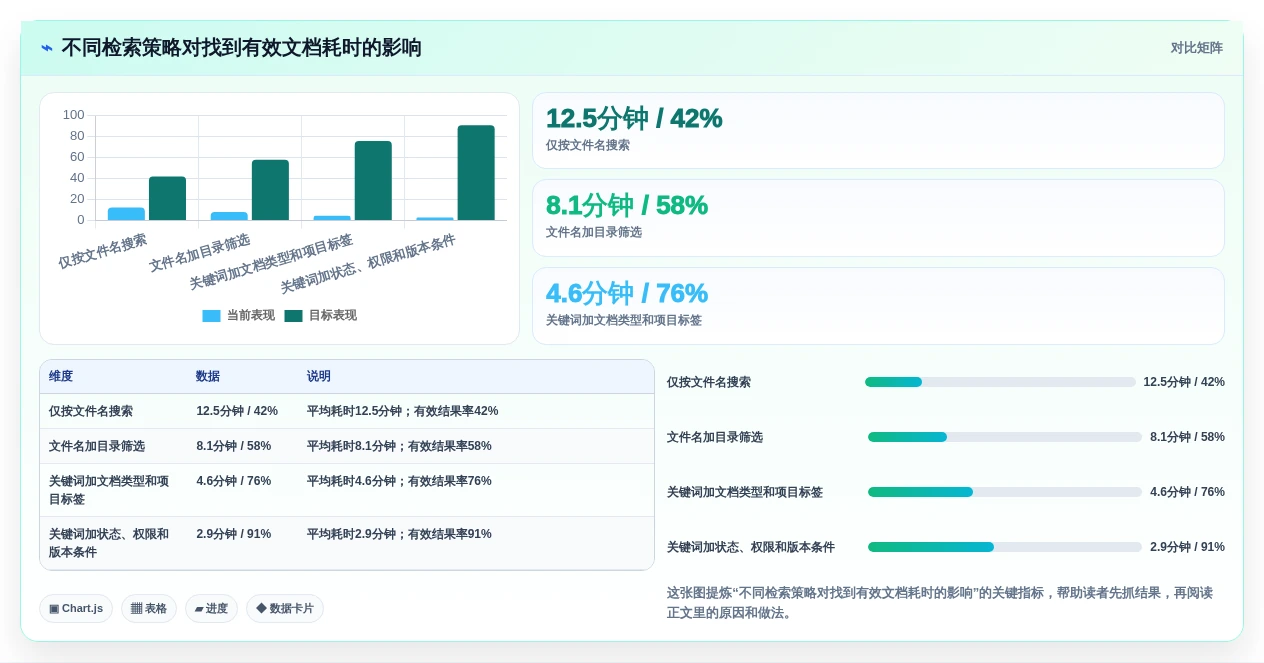Click the 表格 tag chip
Image resolution: width=1264 pixels, height=663 pixels.
tap(149, 608)
